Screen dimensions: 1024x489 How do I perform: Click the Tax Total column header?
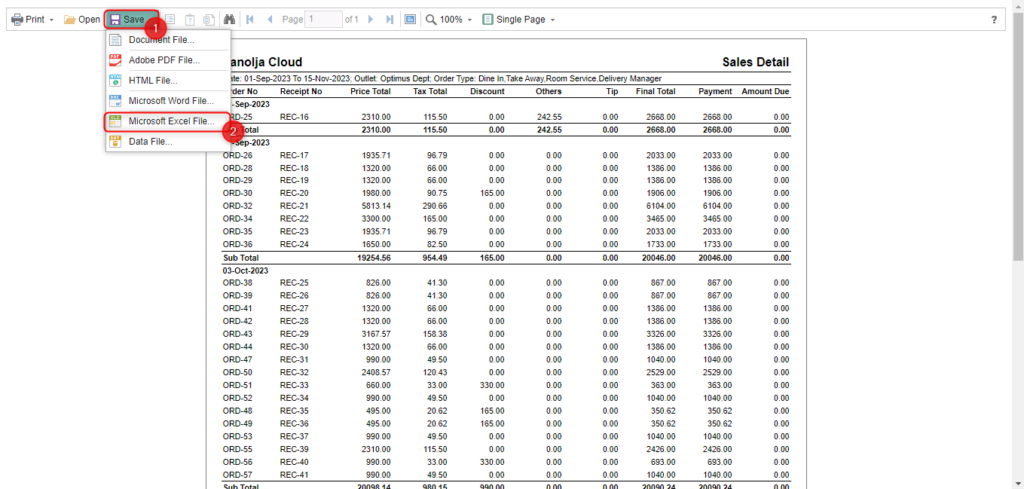pos(430,91)
